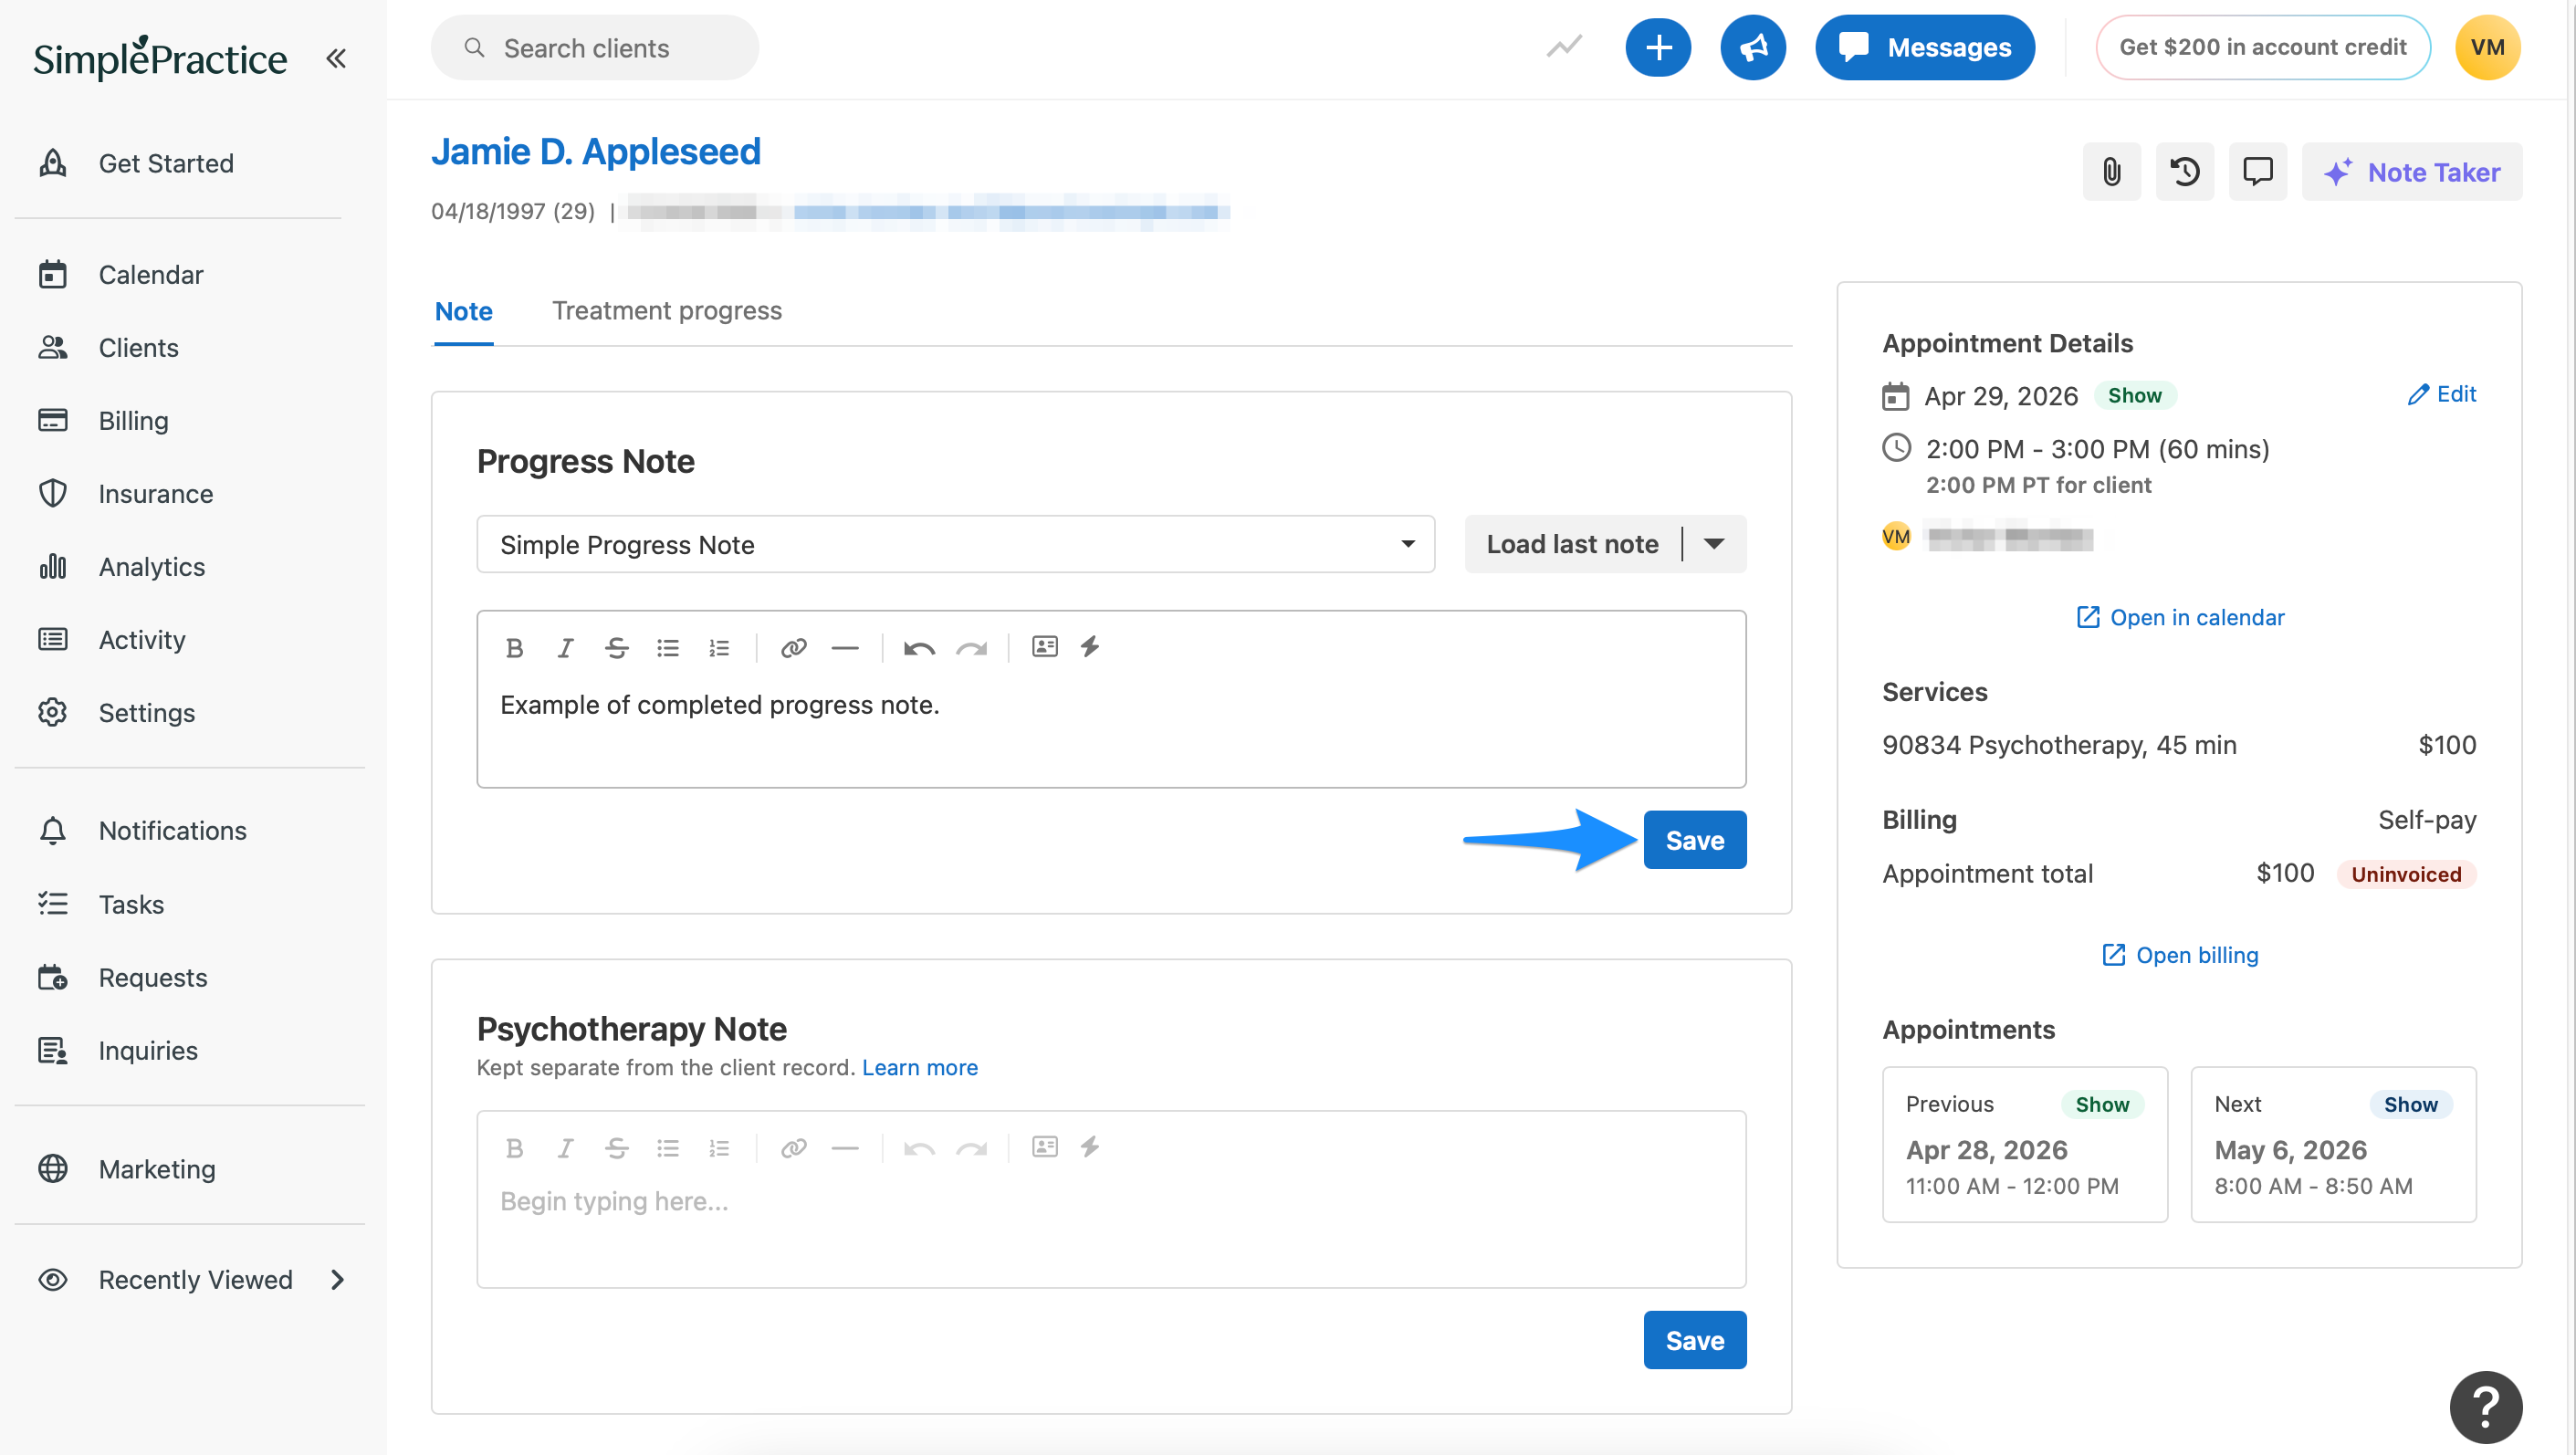Open the chat comment icon

click(2258, 172)
